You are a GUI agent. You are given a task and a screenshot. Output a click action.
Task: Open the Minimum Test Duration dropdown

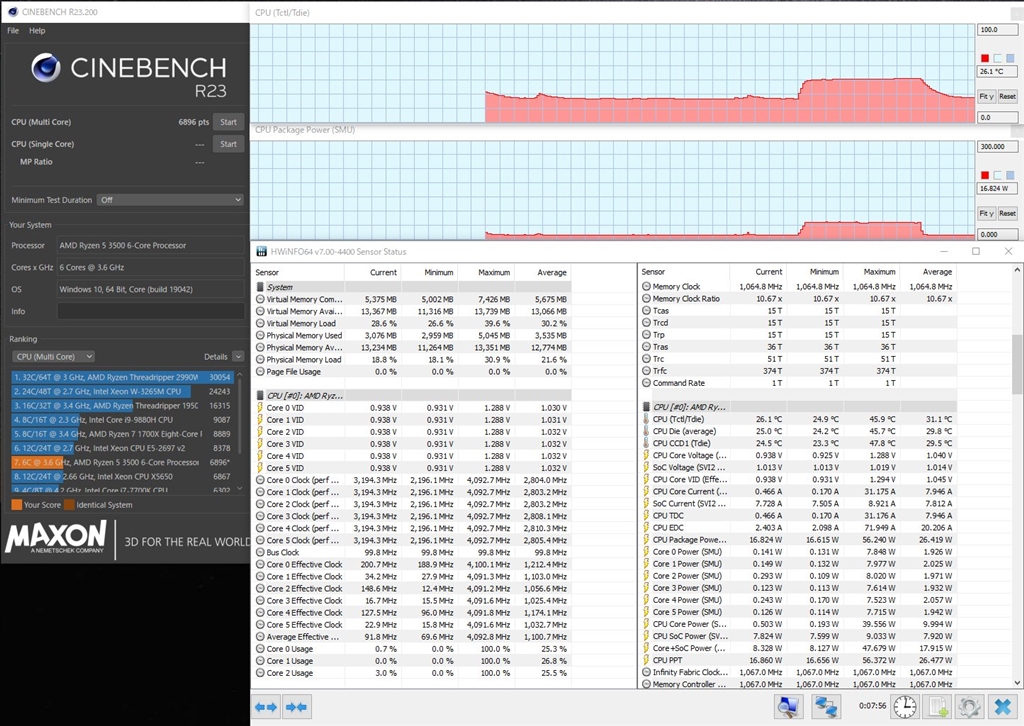(170, 200)
